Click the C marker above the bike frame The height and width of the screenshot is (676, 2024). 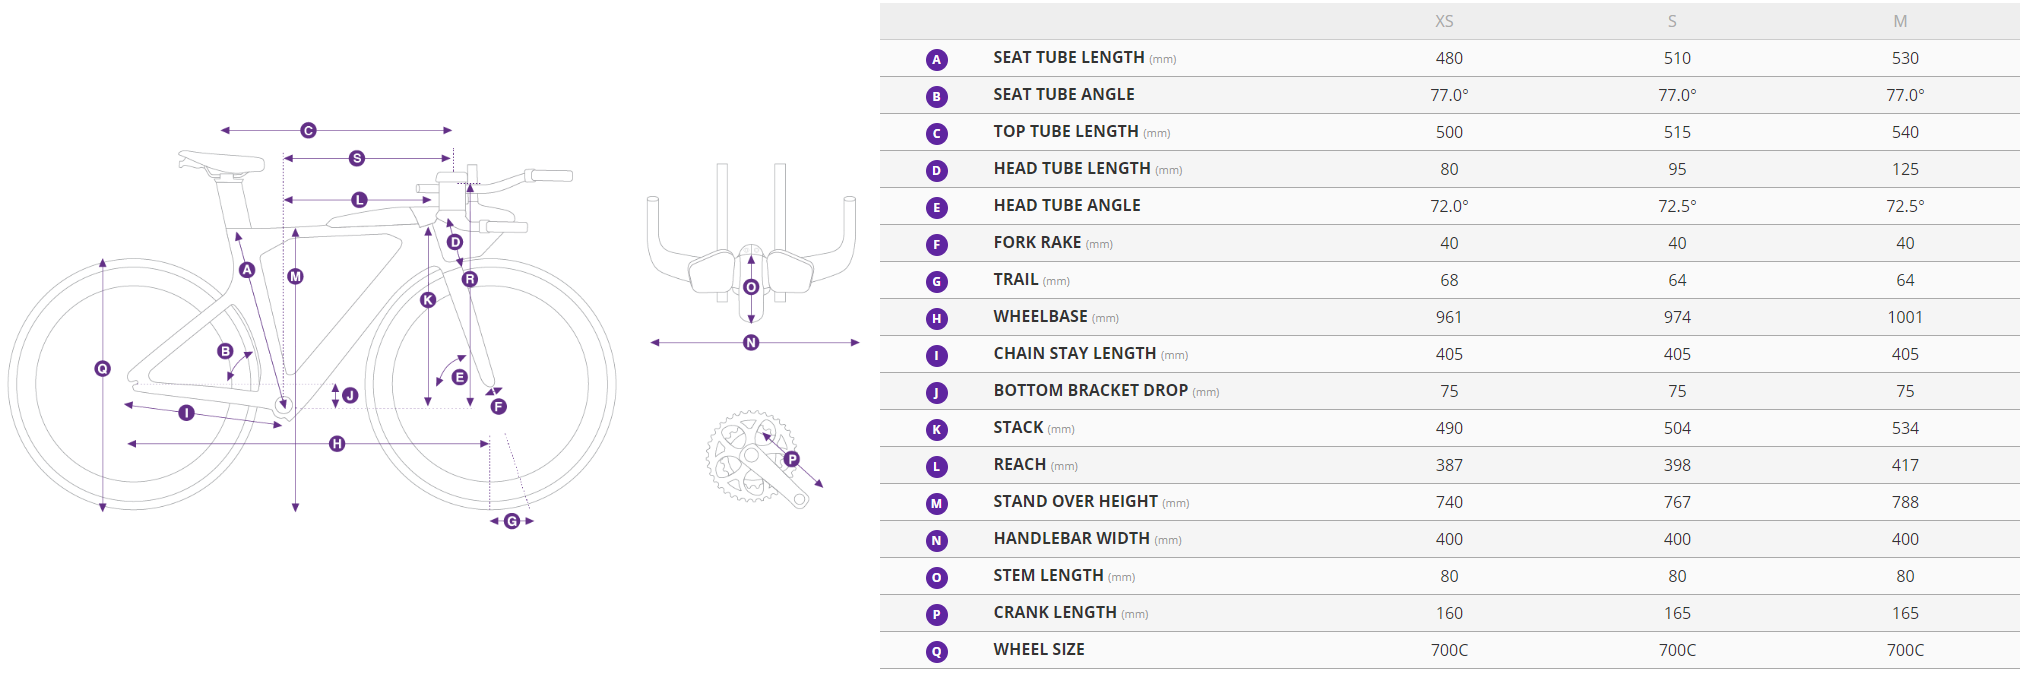pos(308,130)
